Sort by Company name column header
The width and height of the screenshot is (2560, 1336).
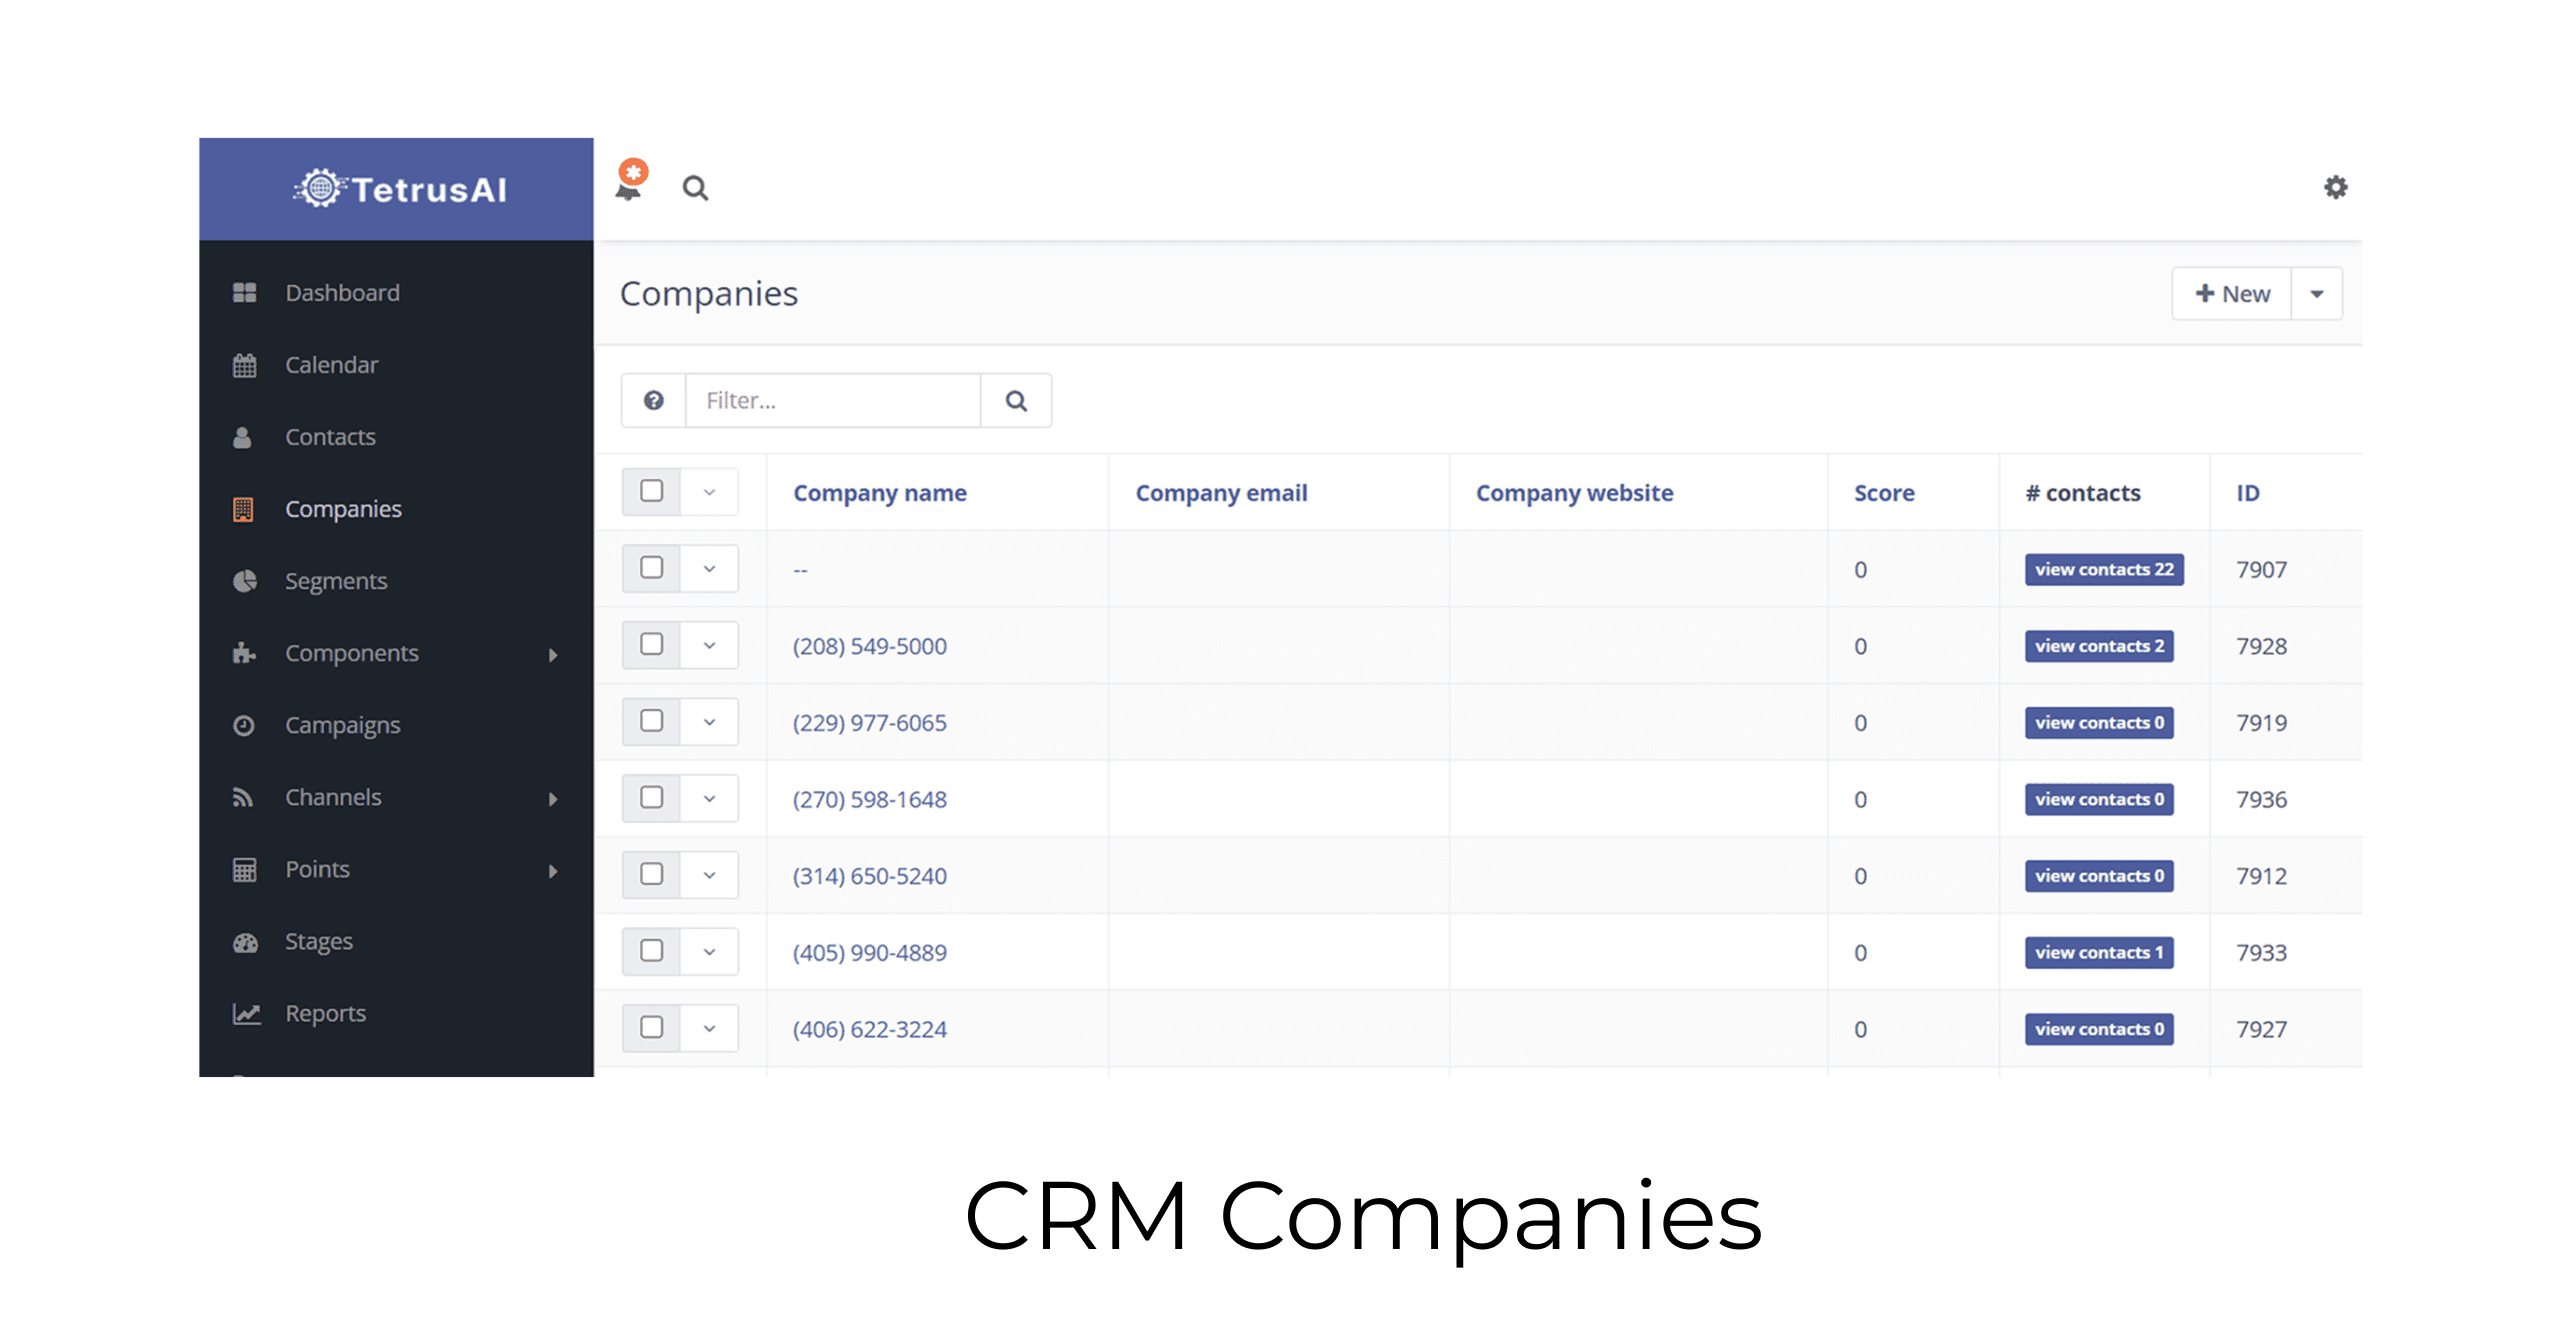[x=879, y=493]
